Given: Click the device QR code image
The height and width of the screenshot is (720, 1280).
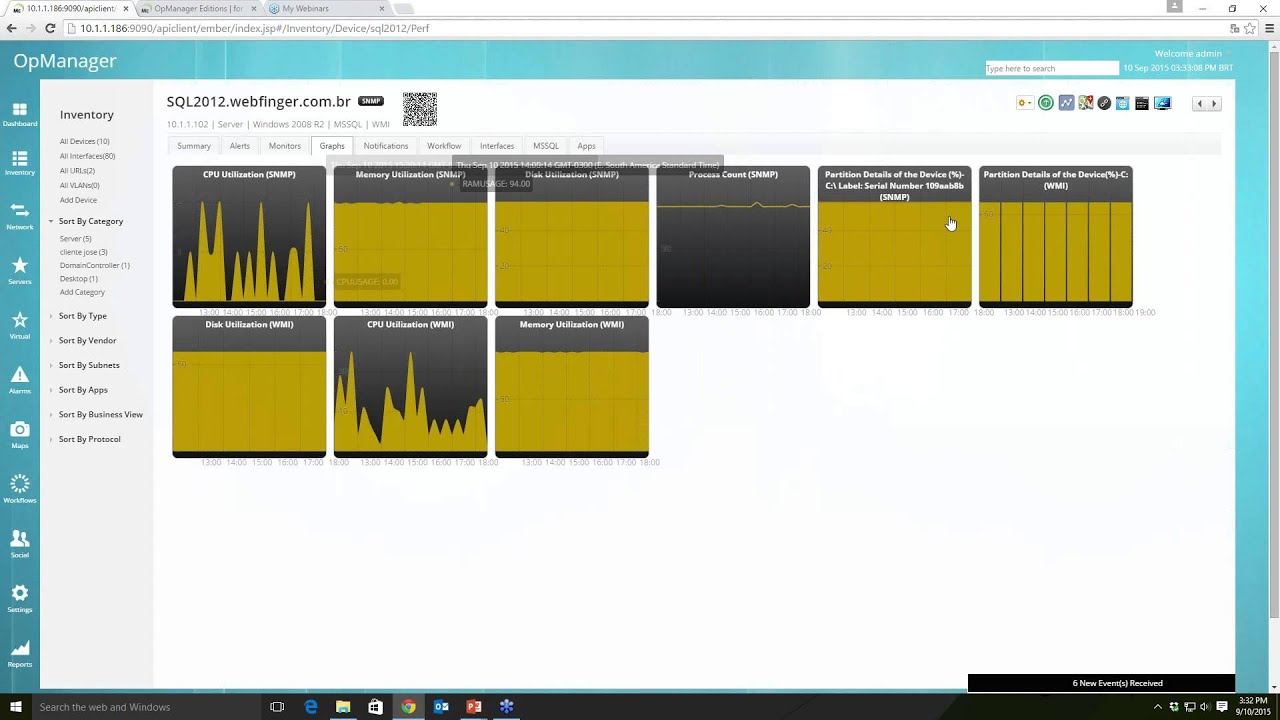Looking at the screenshot, I should [x=420, y=109].
